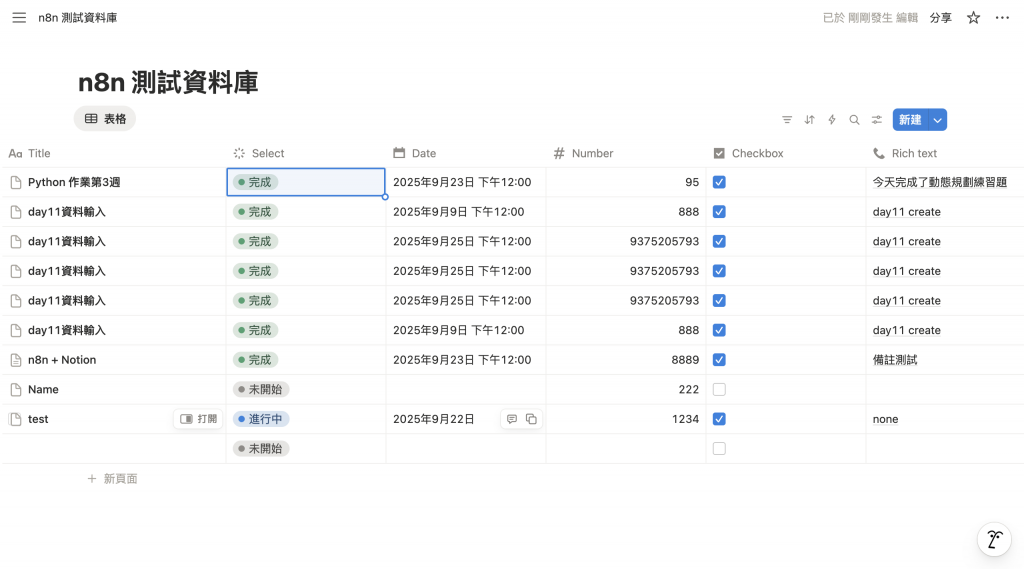Toggle checkbox in the row numbered 95

(719, 182)
